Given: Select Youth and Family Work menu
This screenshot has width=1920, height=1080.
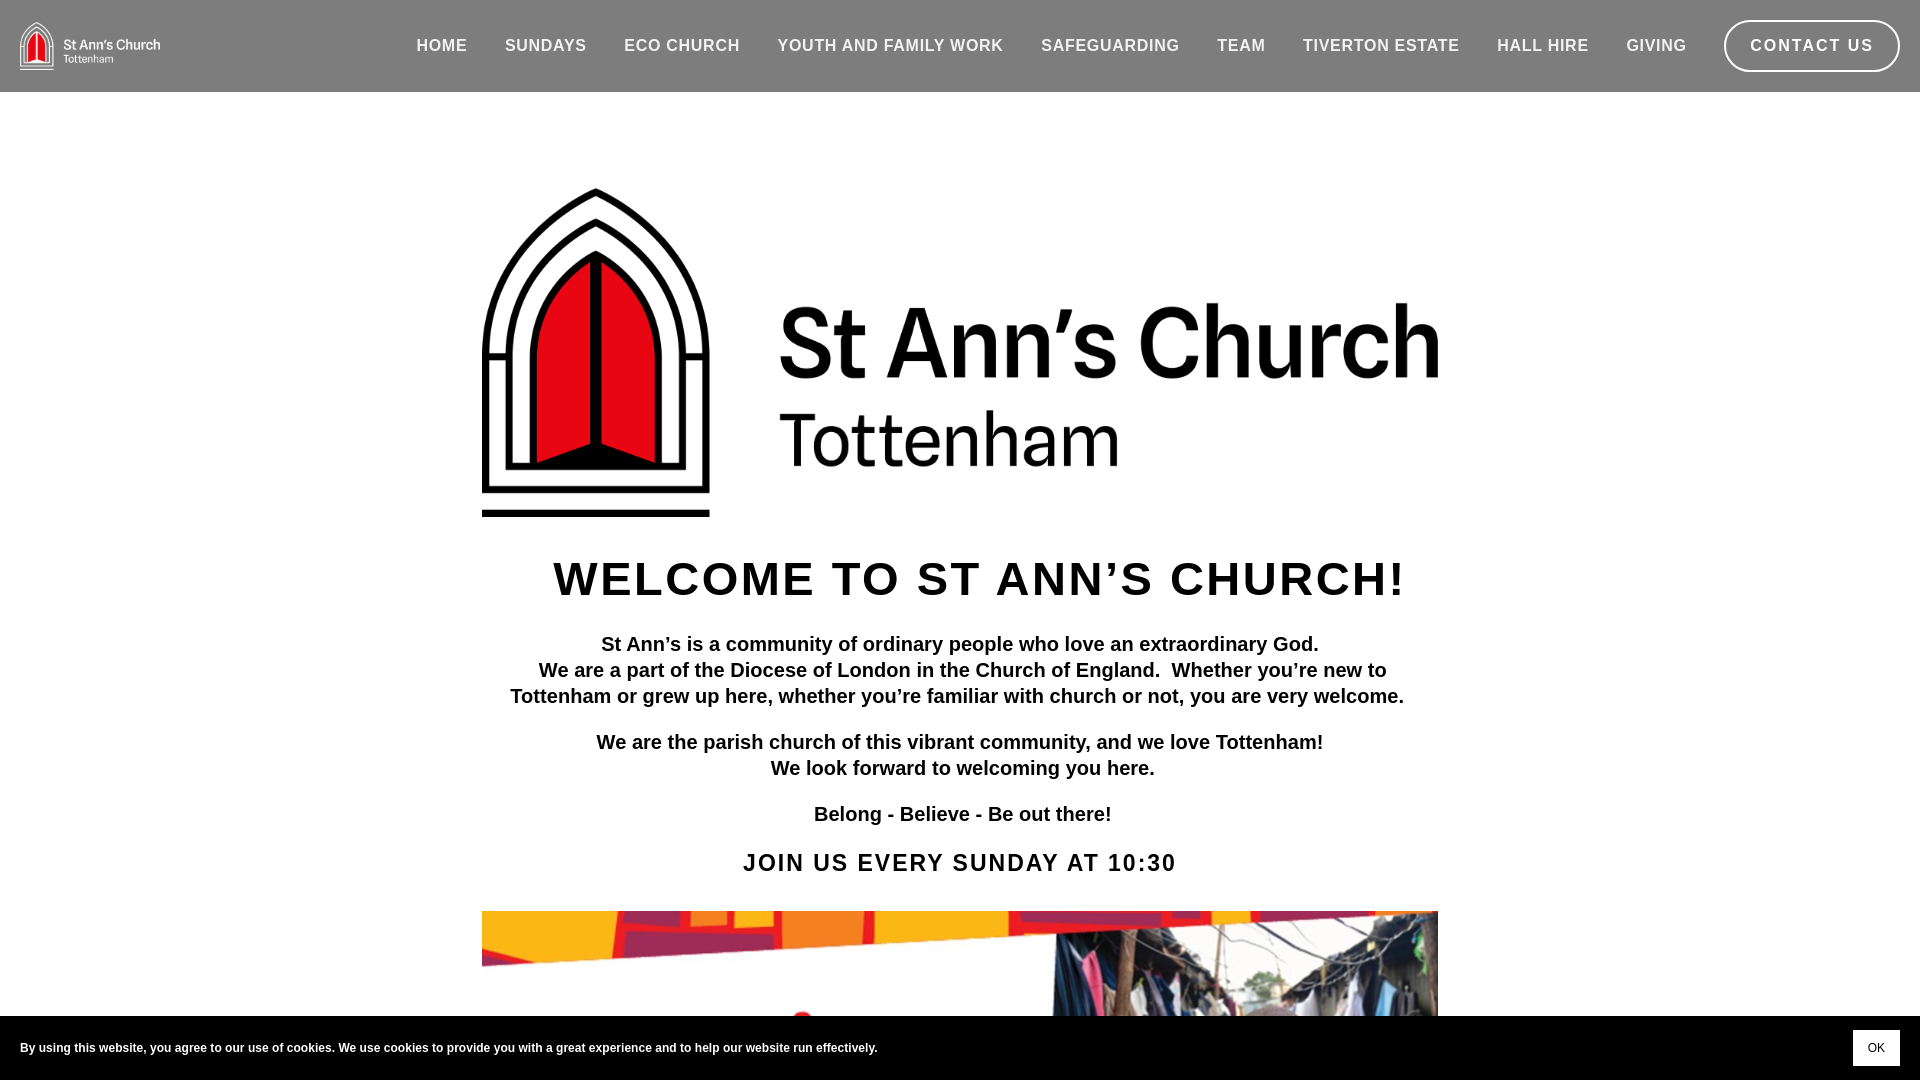Looking at the screenshot, I should (x=890, y=46).
